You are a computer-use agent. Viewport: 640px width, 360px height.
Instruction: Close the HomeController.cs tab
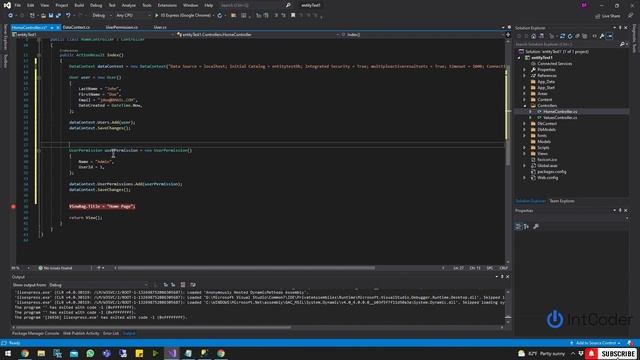pos(58,28)
